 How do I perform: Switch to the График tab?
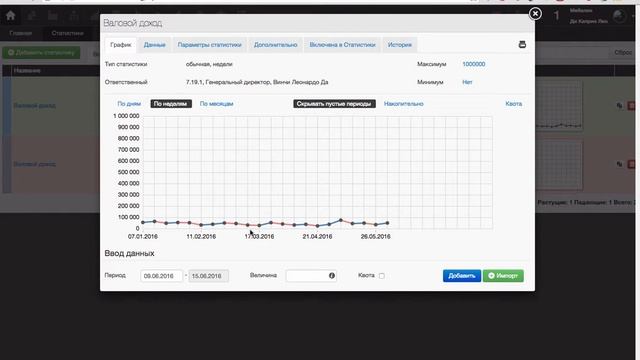pyautogui.click(x=121, y=45)
